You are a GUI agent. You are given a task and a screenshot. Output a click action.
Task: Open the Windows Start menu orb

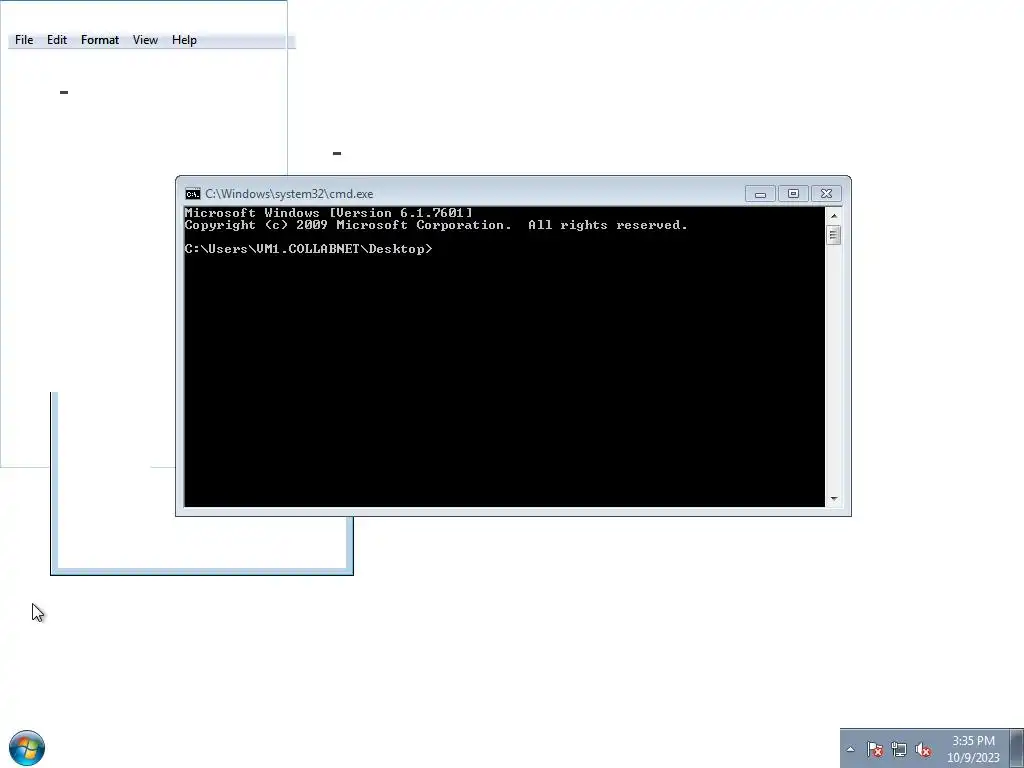click(27, 748)
